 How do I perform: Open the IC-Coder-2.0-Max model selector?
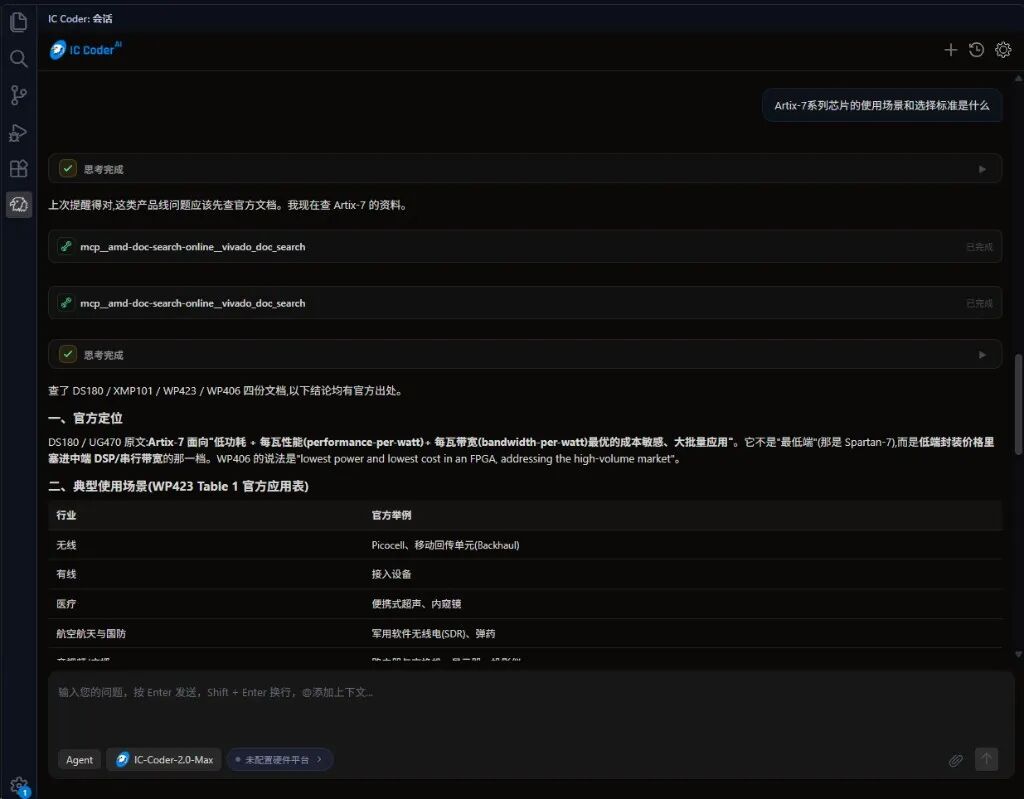(164, 760)
